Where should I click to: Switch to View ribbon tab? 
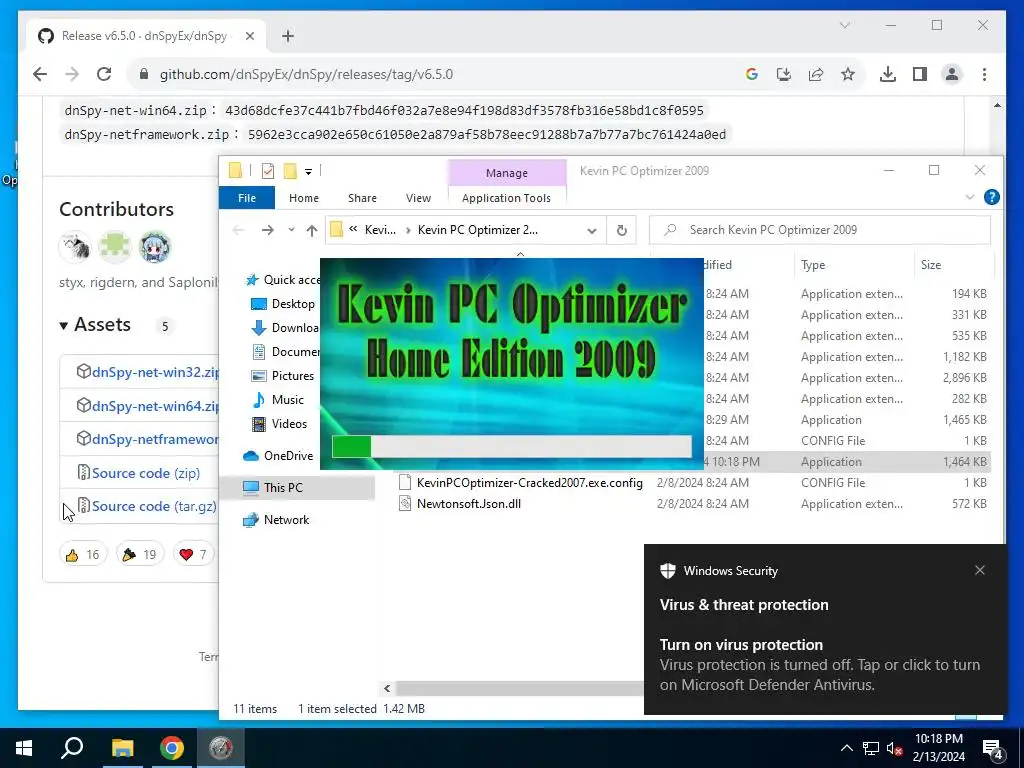coord(418,198)
